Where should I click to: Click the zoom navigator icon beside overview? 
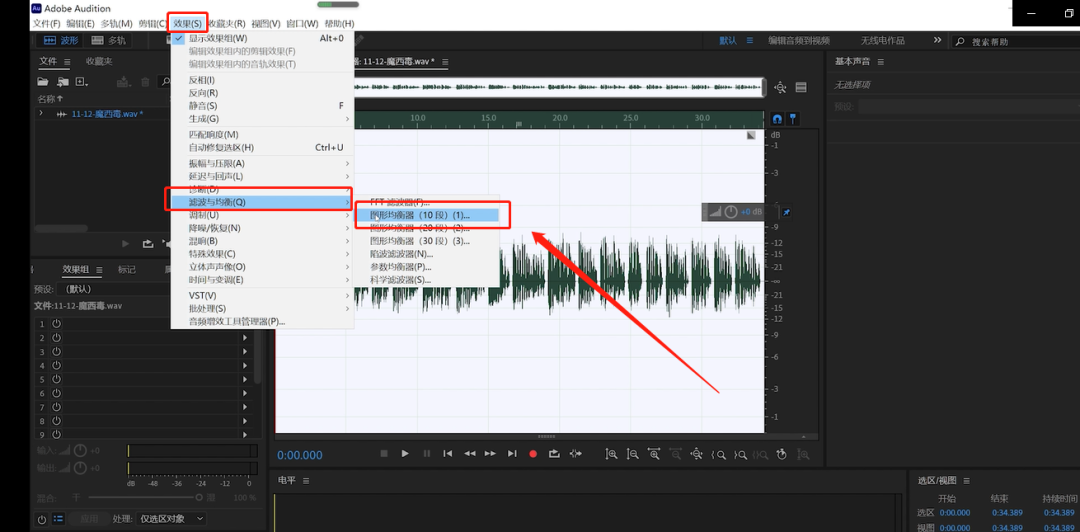pos(780,88)
